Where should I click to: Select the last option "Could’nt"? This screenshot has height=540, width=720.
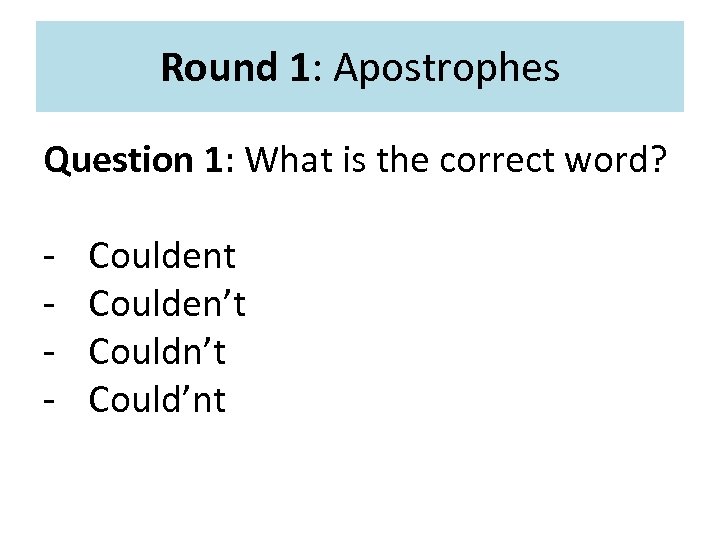(x=157, y=400)
